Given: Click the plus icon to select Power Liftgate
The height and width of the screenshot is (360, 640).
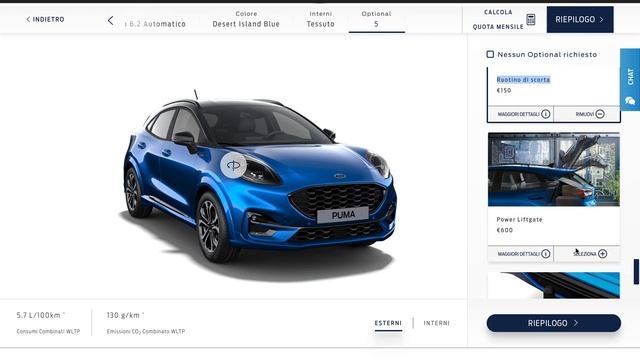Looking at the screenshot, I should [602, 254].
